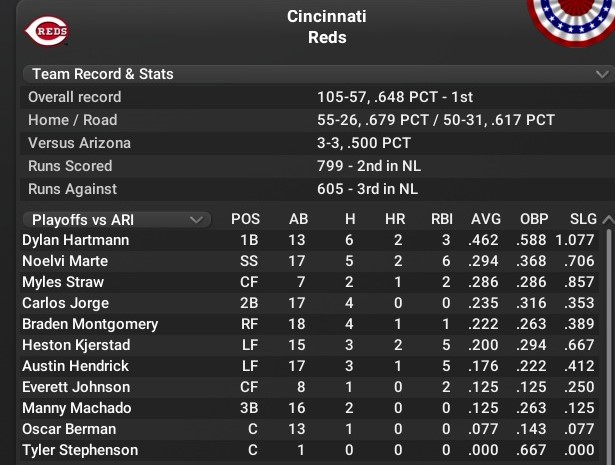Click on Tyler Stephenson's name
The height and width of the screenshot is (465, 615).
(x=80, y=450)
